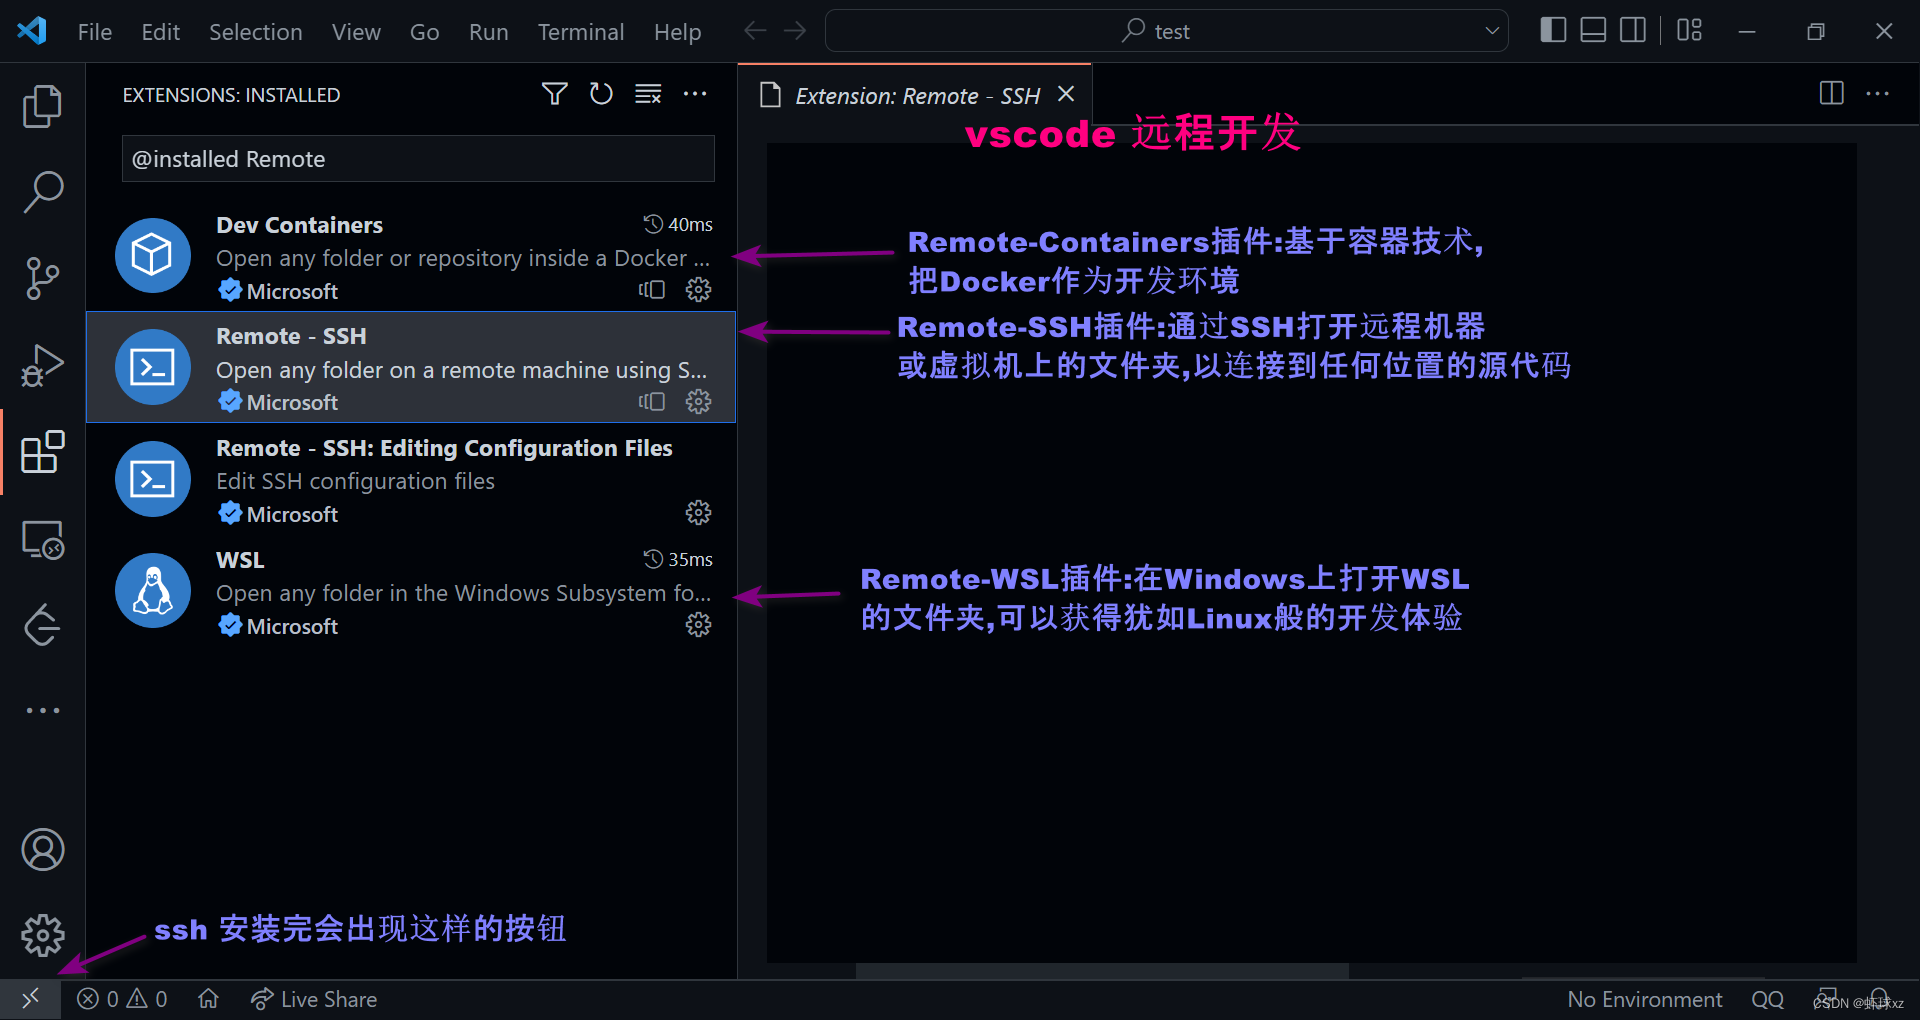The height and width of the screenshot is (1020, 1920).
Task: Go forward with the right arrow
Action: click(795, 31)
